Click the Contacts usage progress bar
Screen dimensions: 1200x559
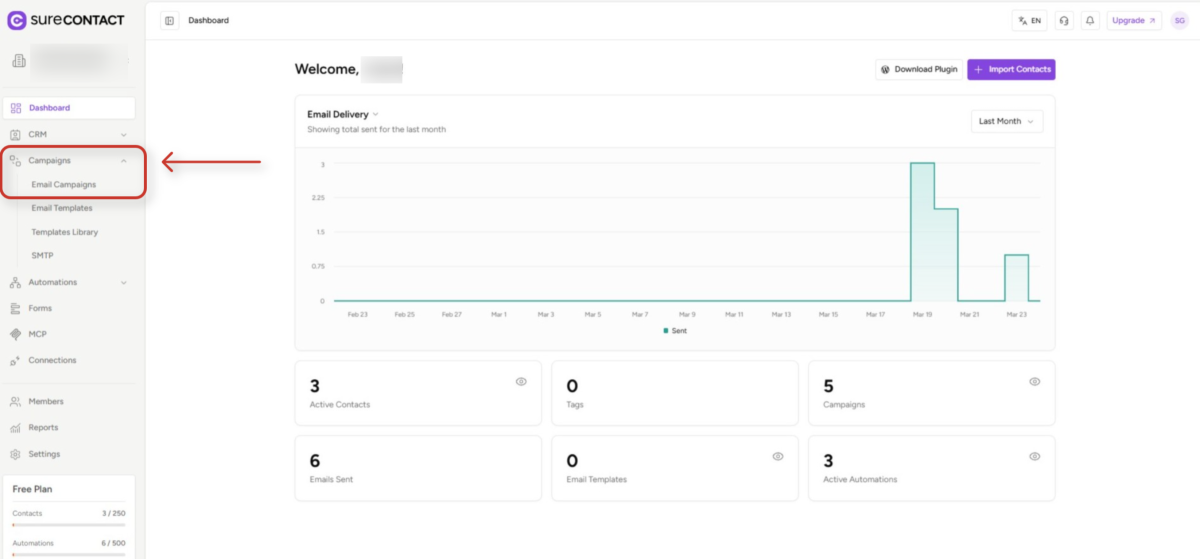(x=69, y=524)
